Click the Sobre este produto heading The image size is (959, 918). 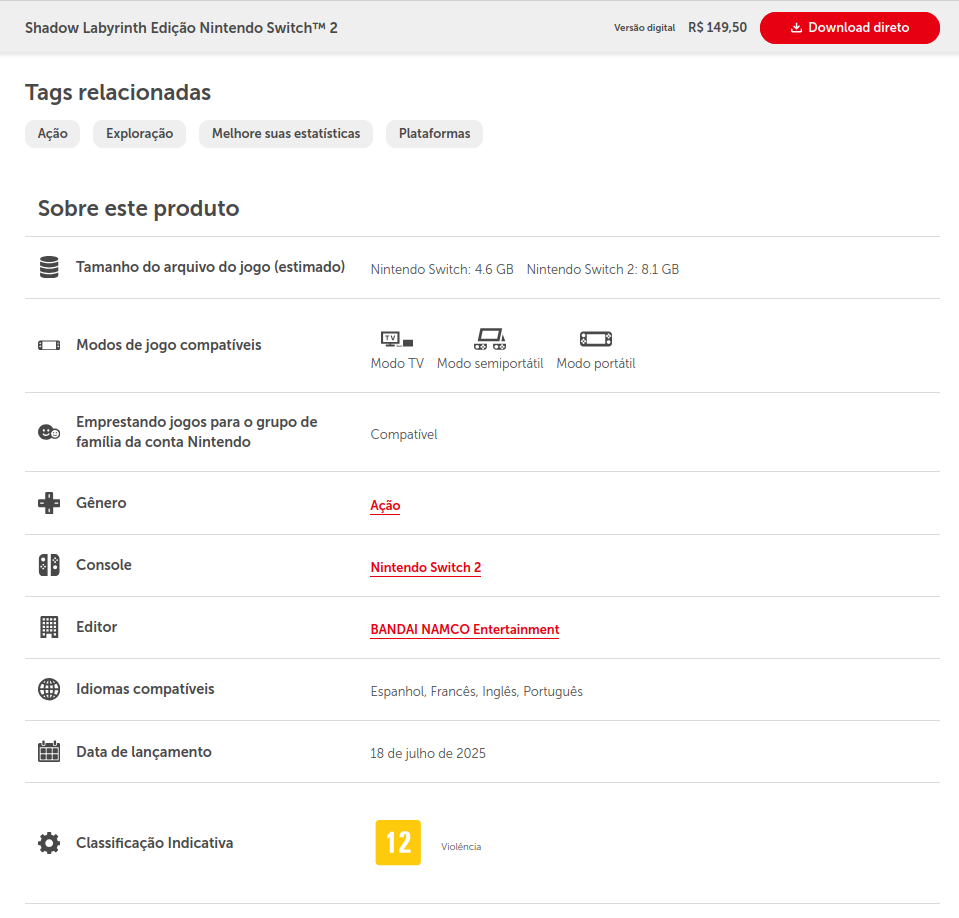point(139,209)
